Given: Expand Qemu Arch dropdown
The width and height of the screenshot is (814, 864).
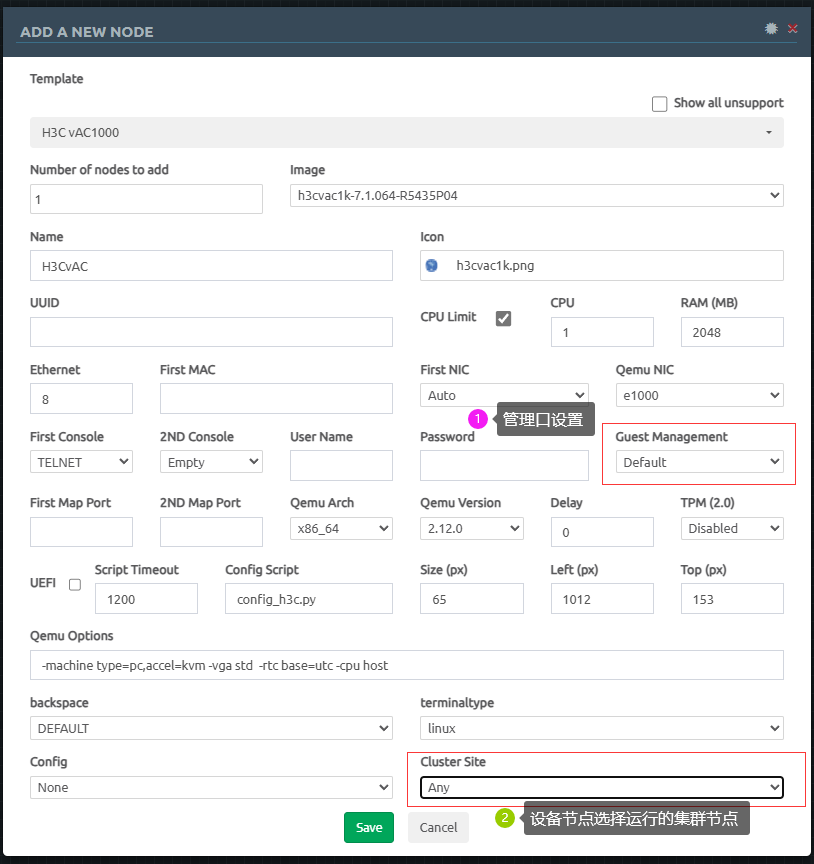Looking at the screenshot, I should 341,528.
